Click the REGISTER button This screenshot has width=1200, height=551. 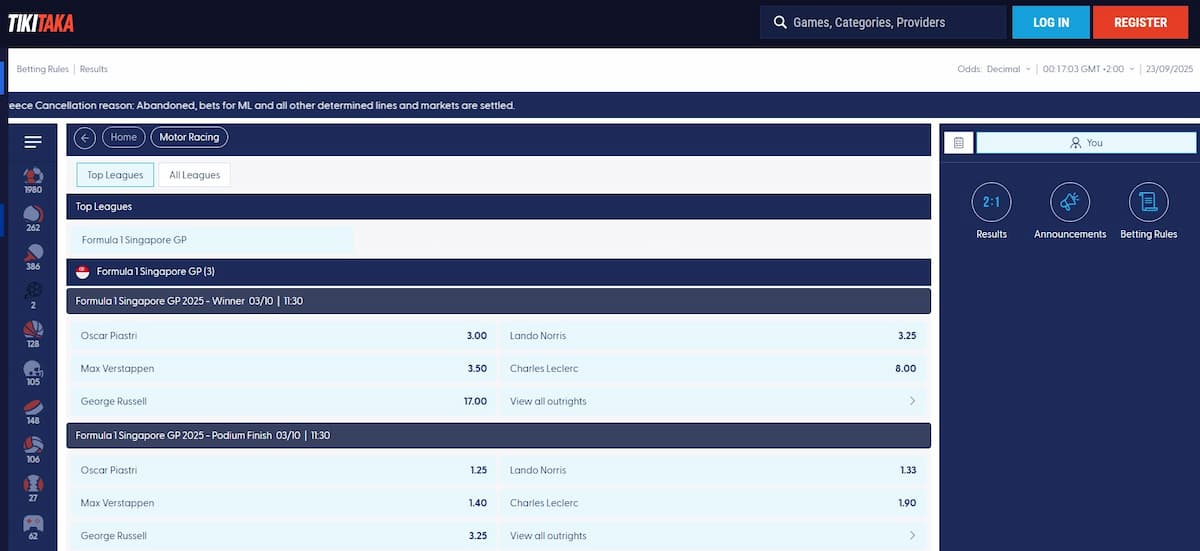point(1140,22)
